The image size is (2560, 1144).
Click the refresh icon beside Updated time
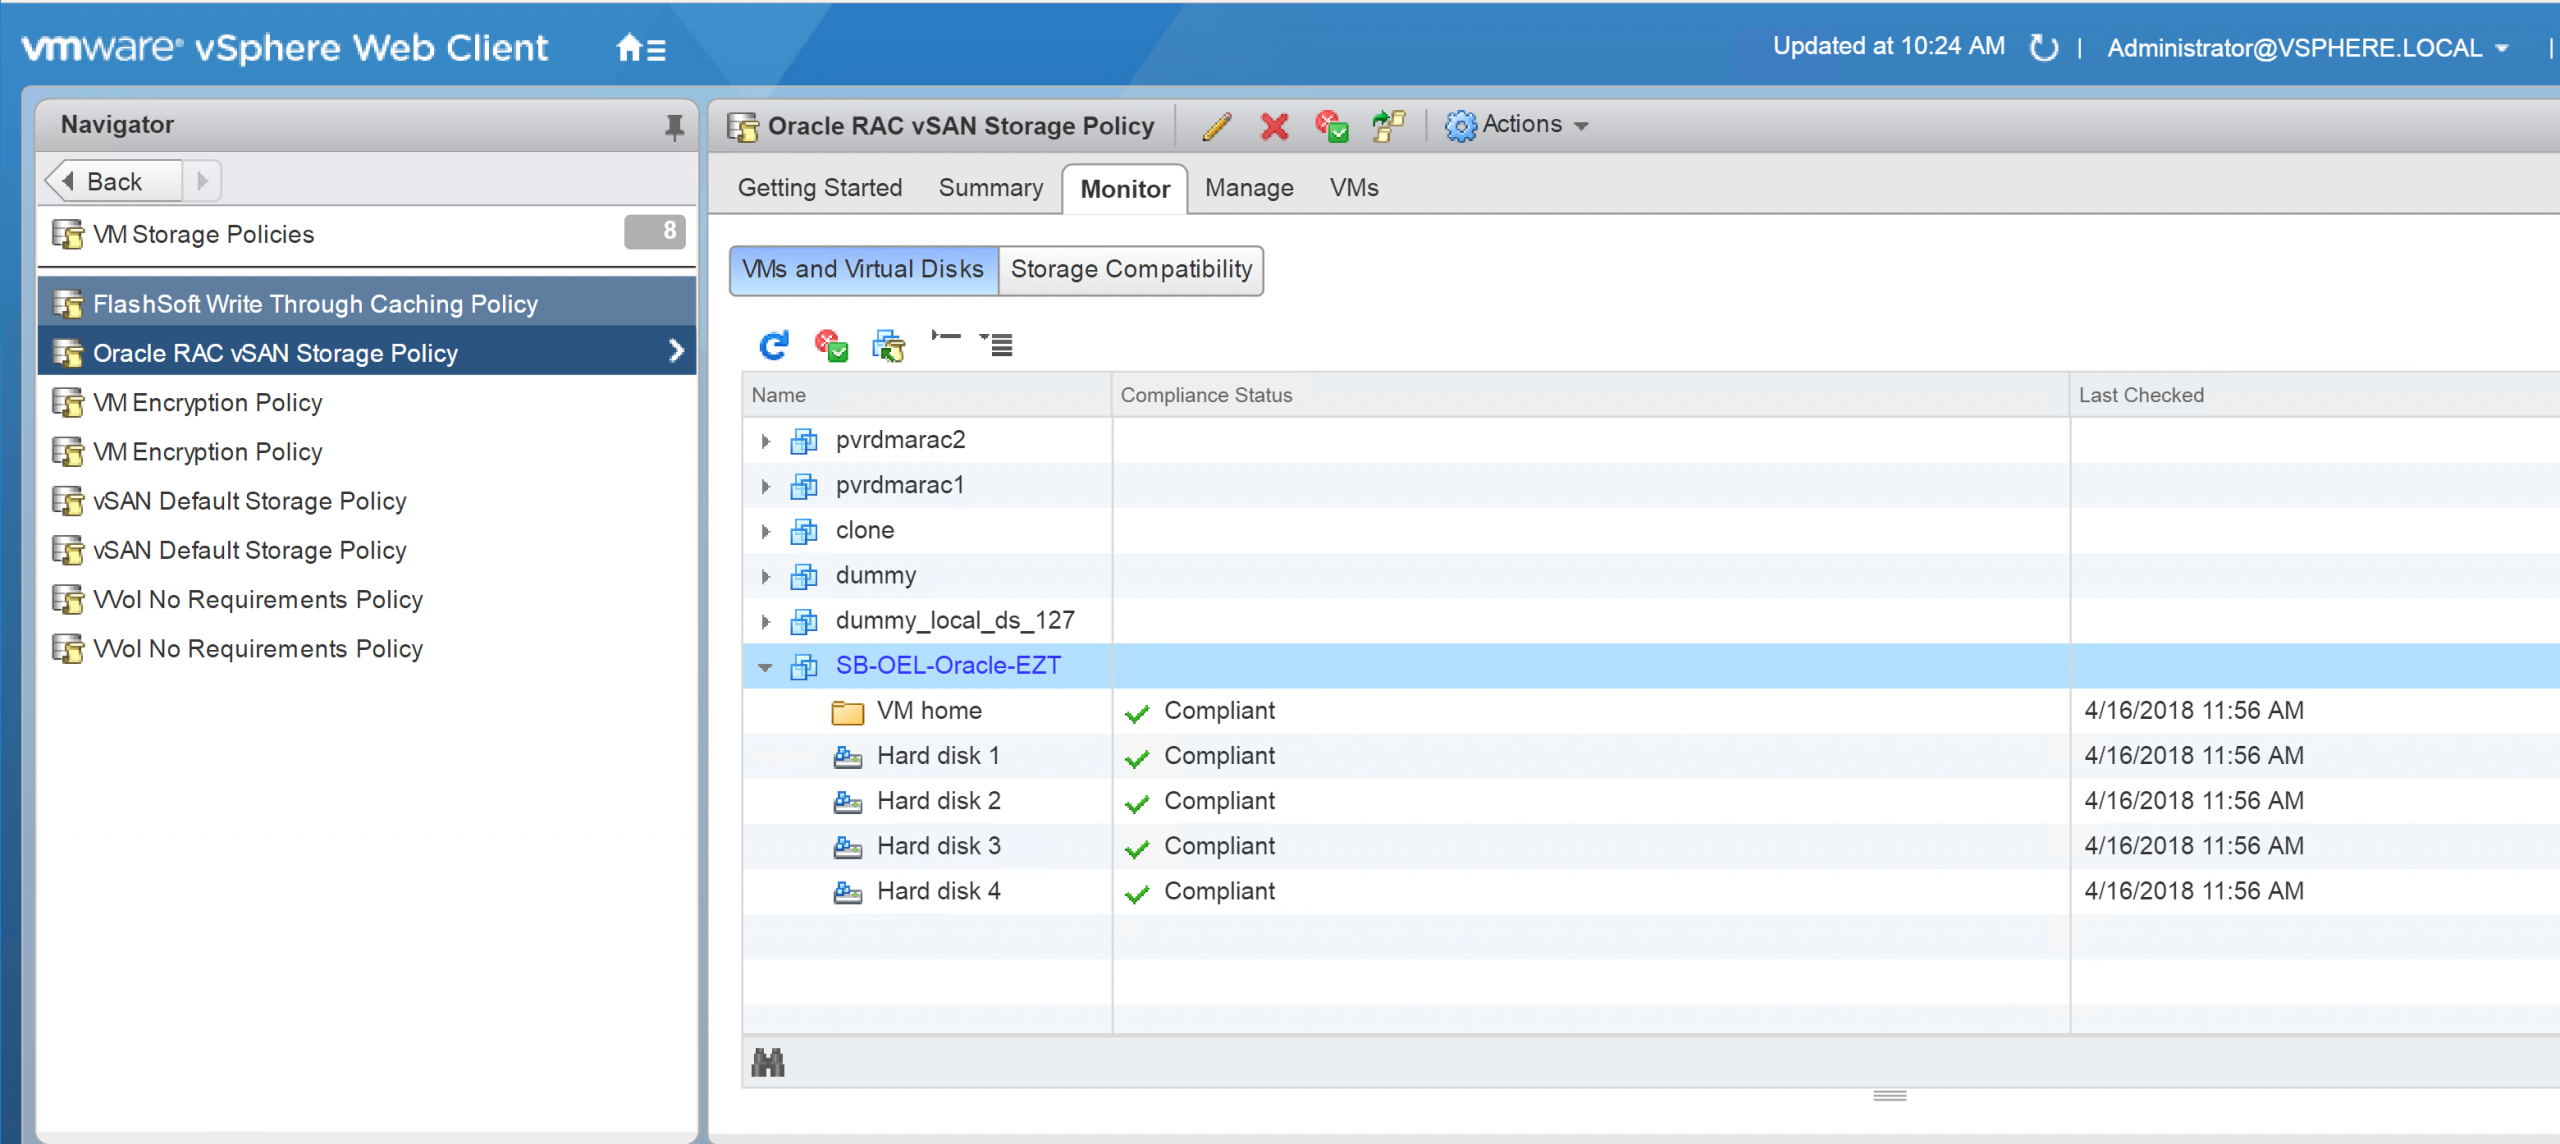(x=2043, y=48)
